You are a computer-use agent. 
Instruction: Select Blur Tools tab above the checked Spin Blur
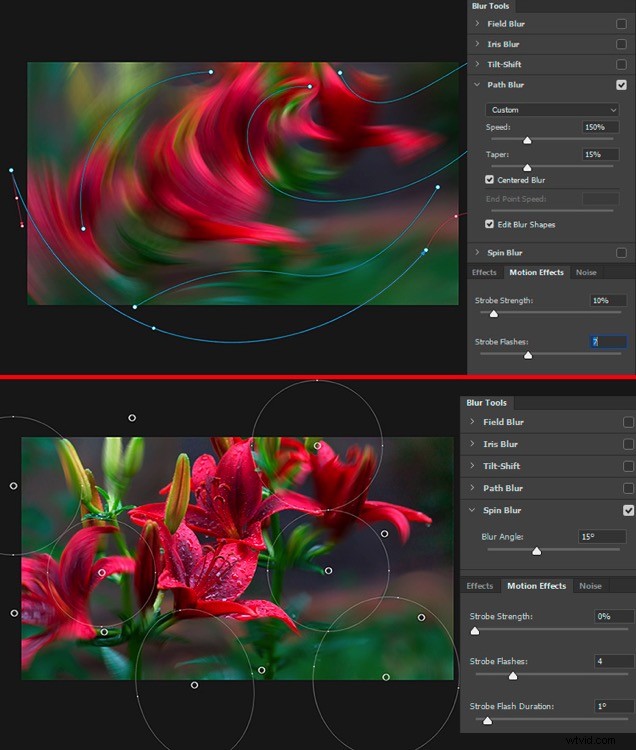(x=486, y=403)
